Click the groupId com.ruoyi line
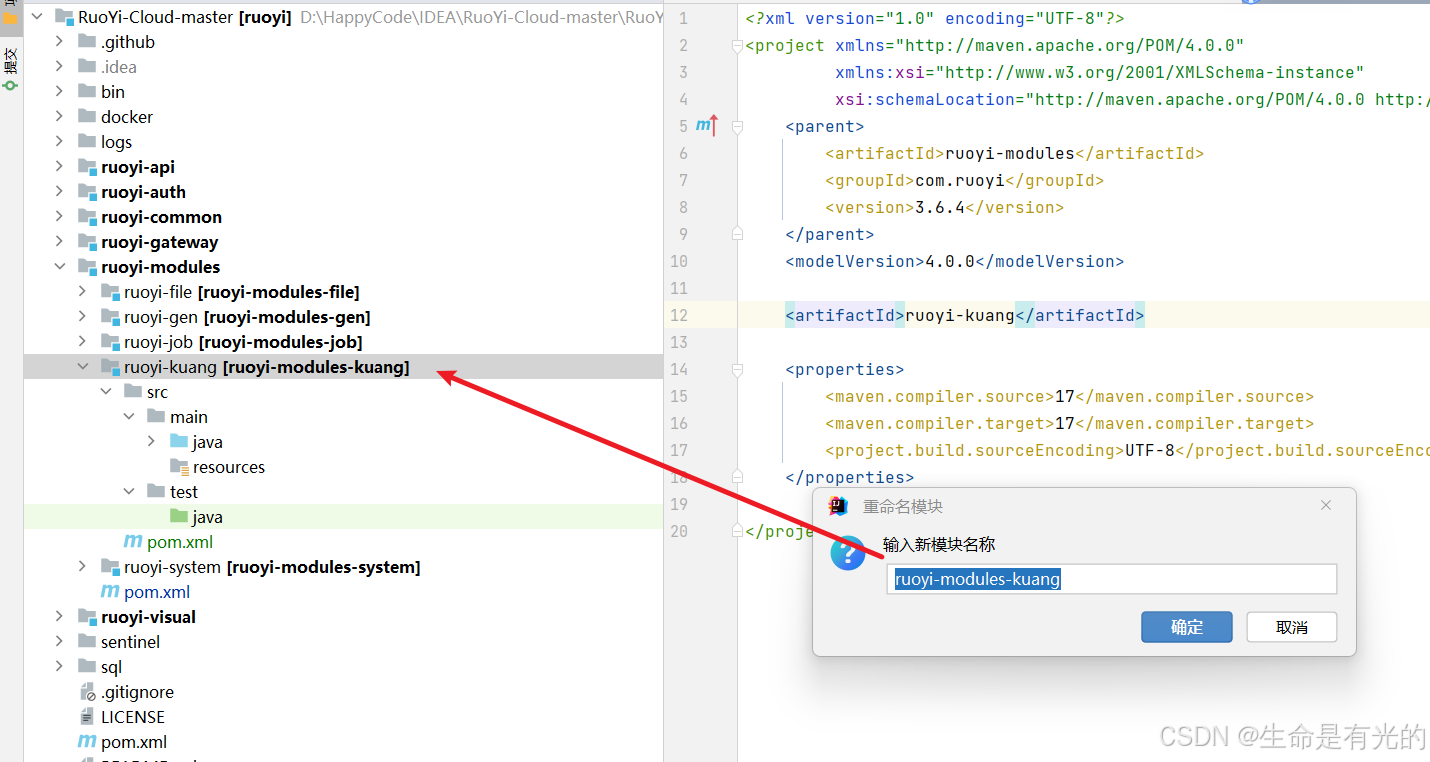This screenshot has height=762, width=1430. coord(964,180)
